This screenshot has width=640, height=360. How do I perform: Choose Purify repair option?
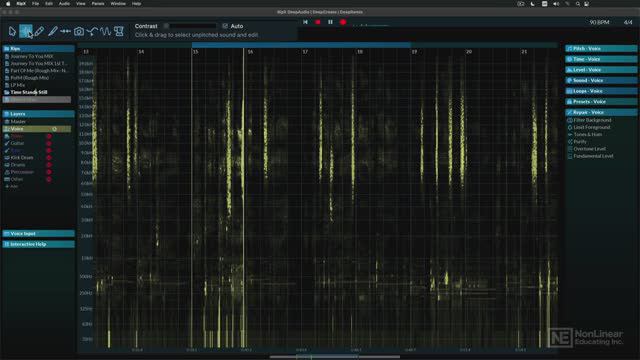(x=580, y=142)
